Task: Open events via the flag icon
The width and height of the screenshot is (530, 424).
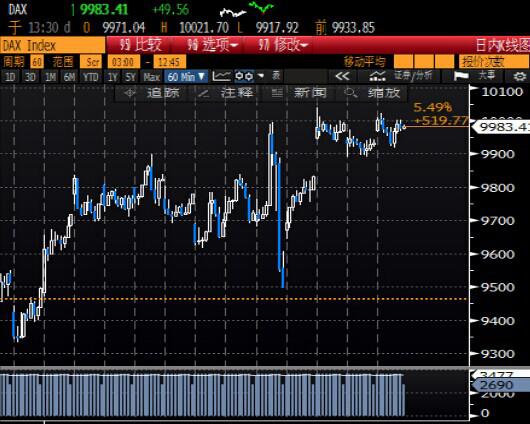Action: pyautogui.click(x=461, y=76)
